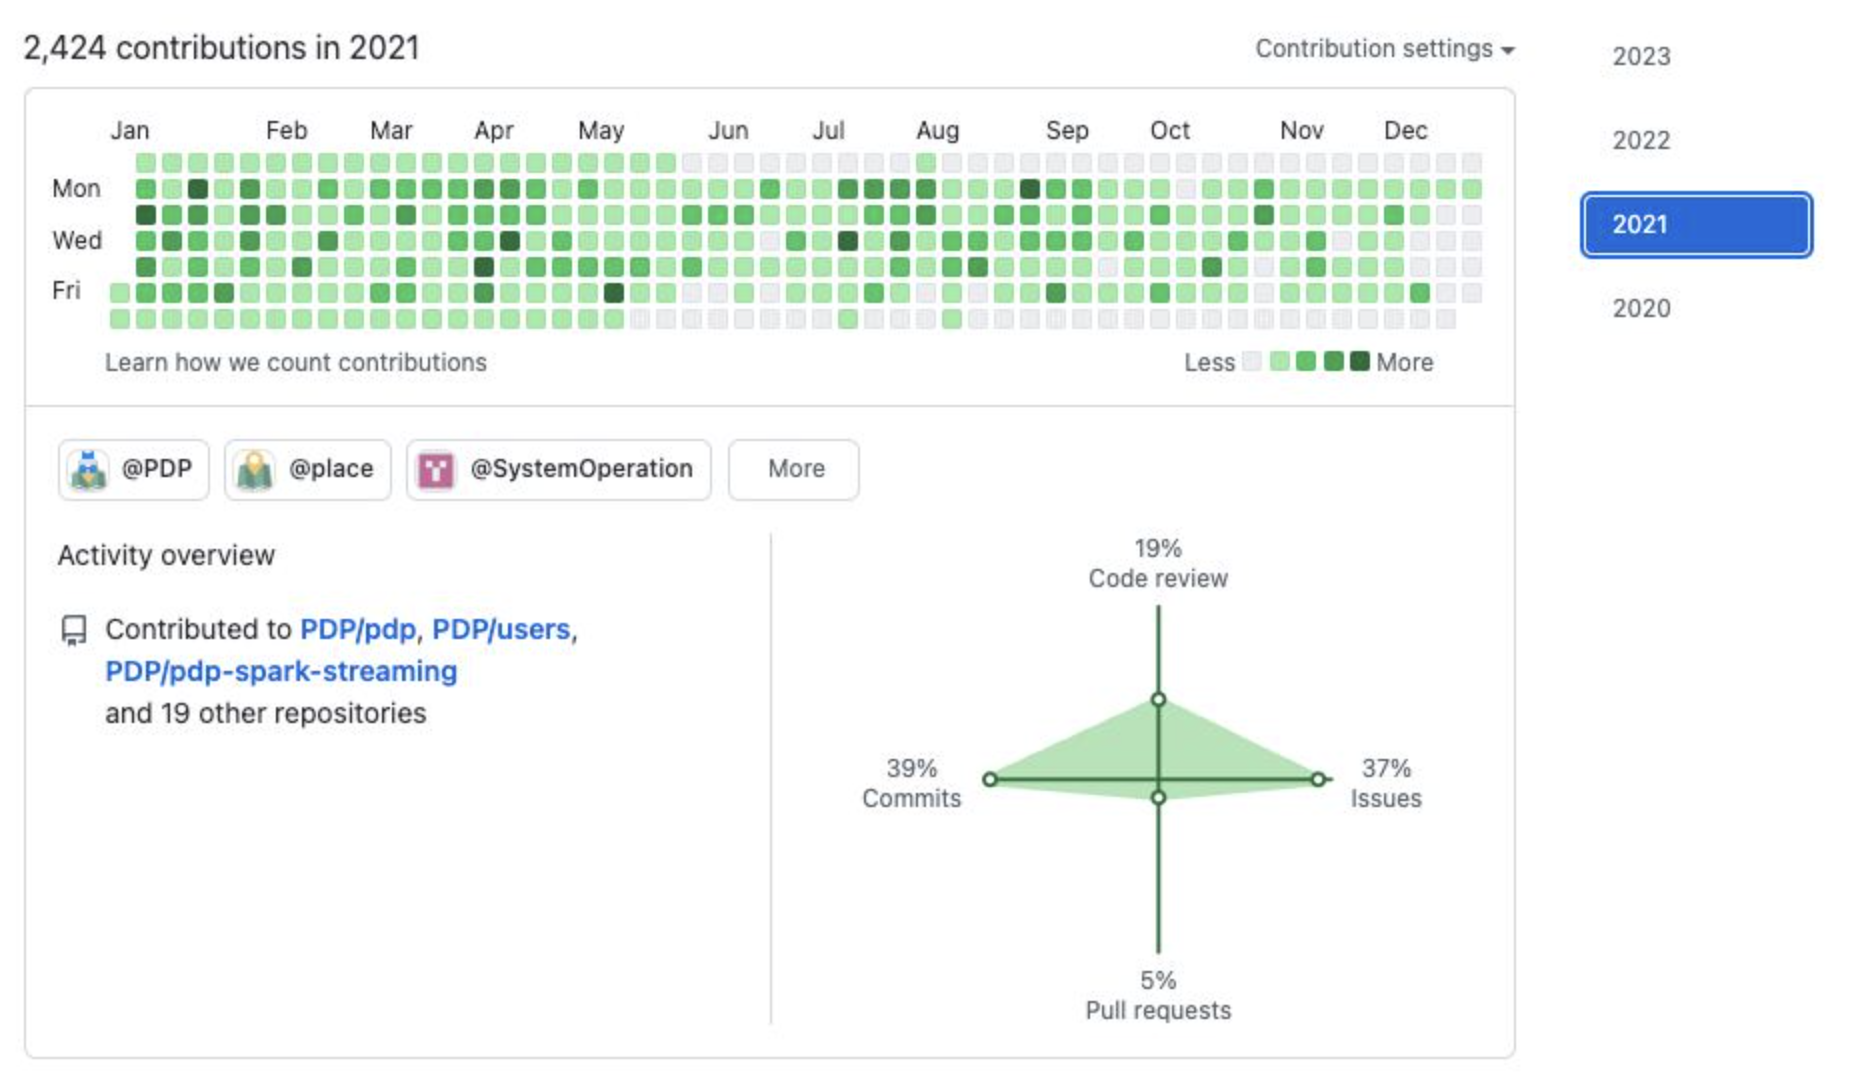Image resolution: width=1866 pixels, height=1082 pixels.
Task: Filter activity by the @SystemOperation organization
Action: coord(580,469)
